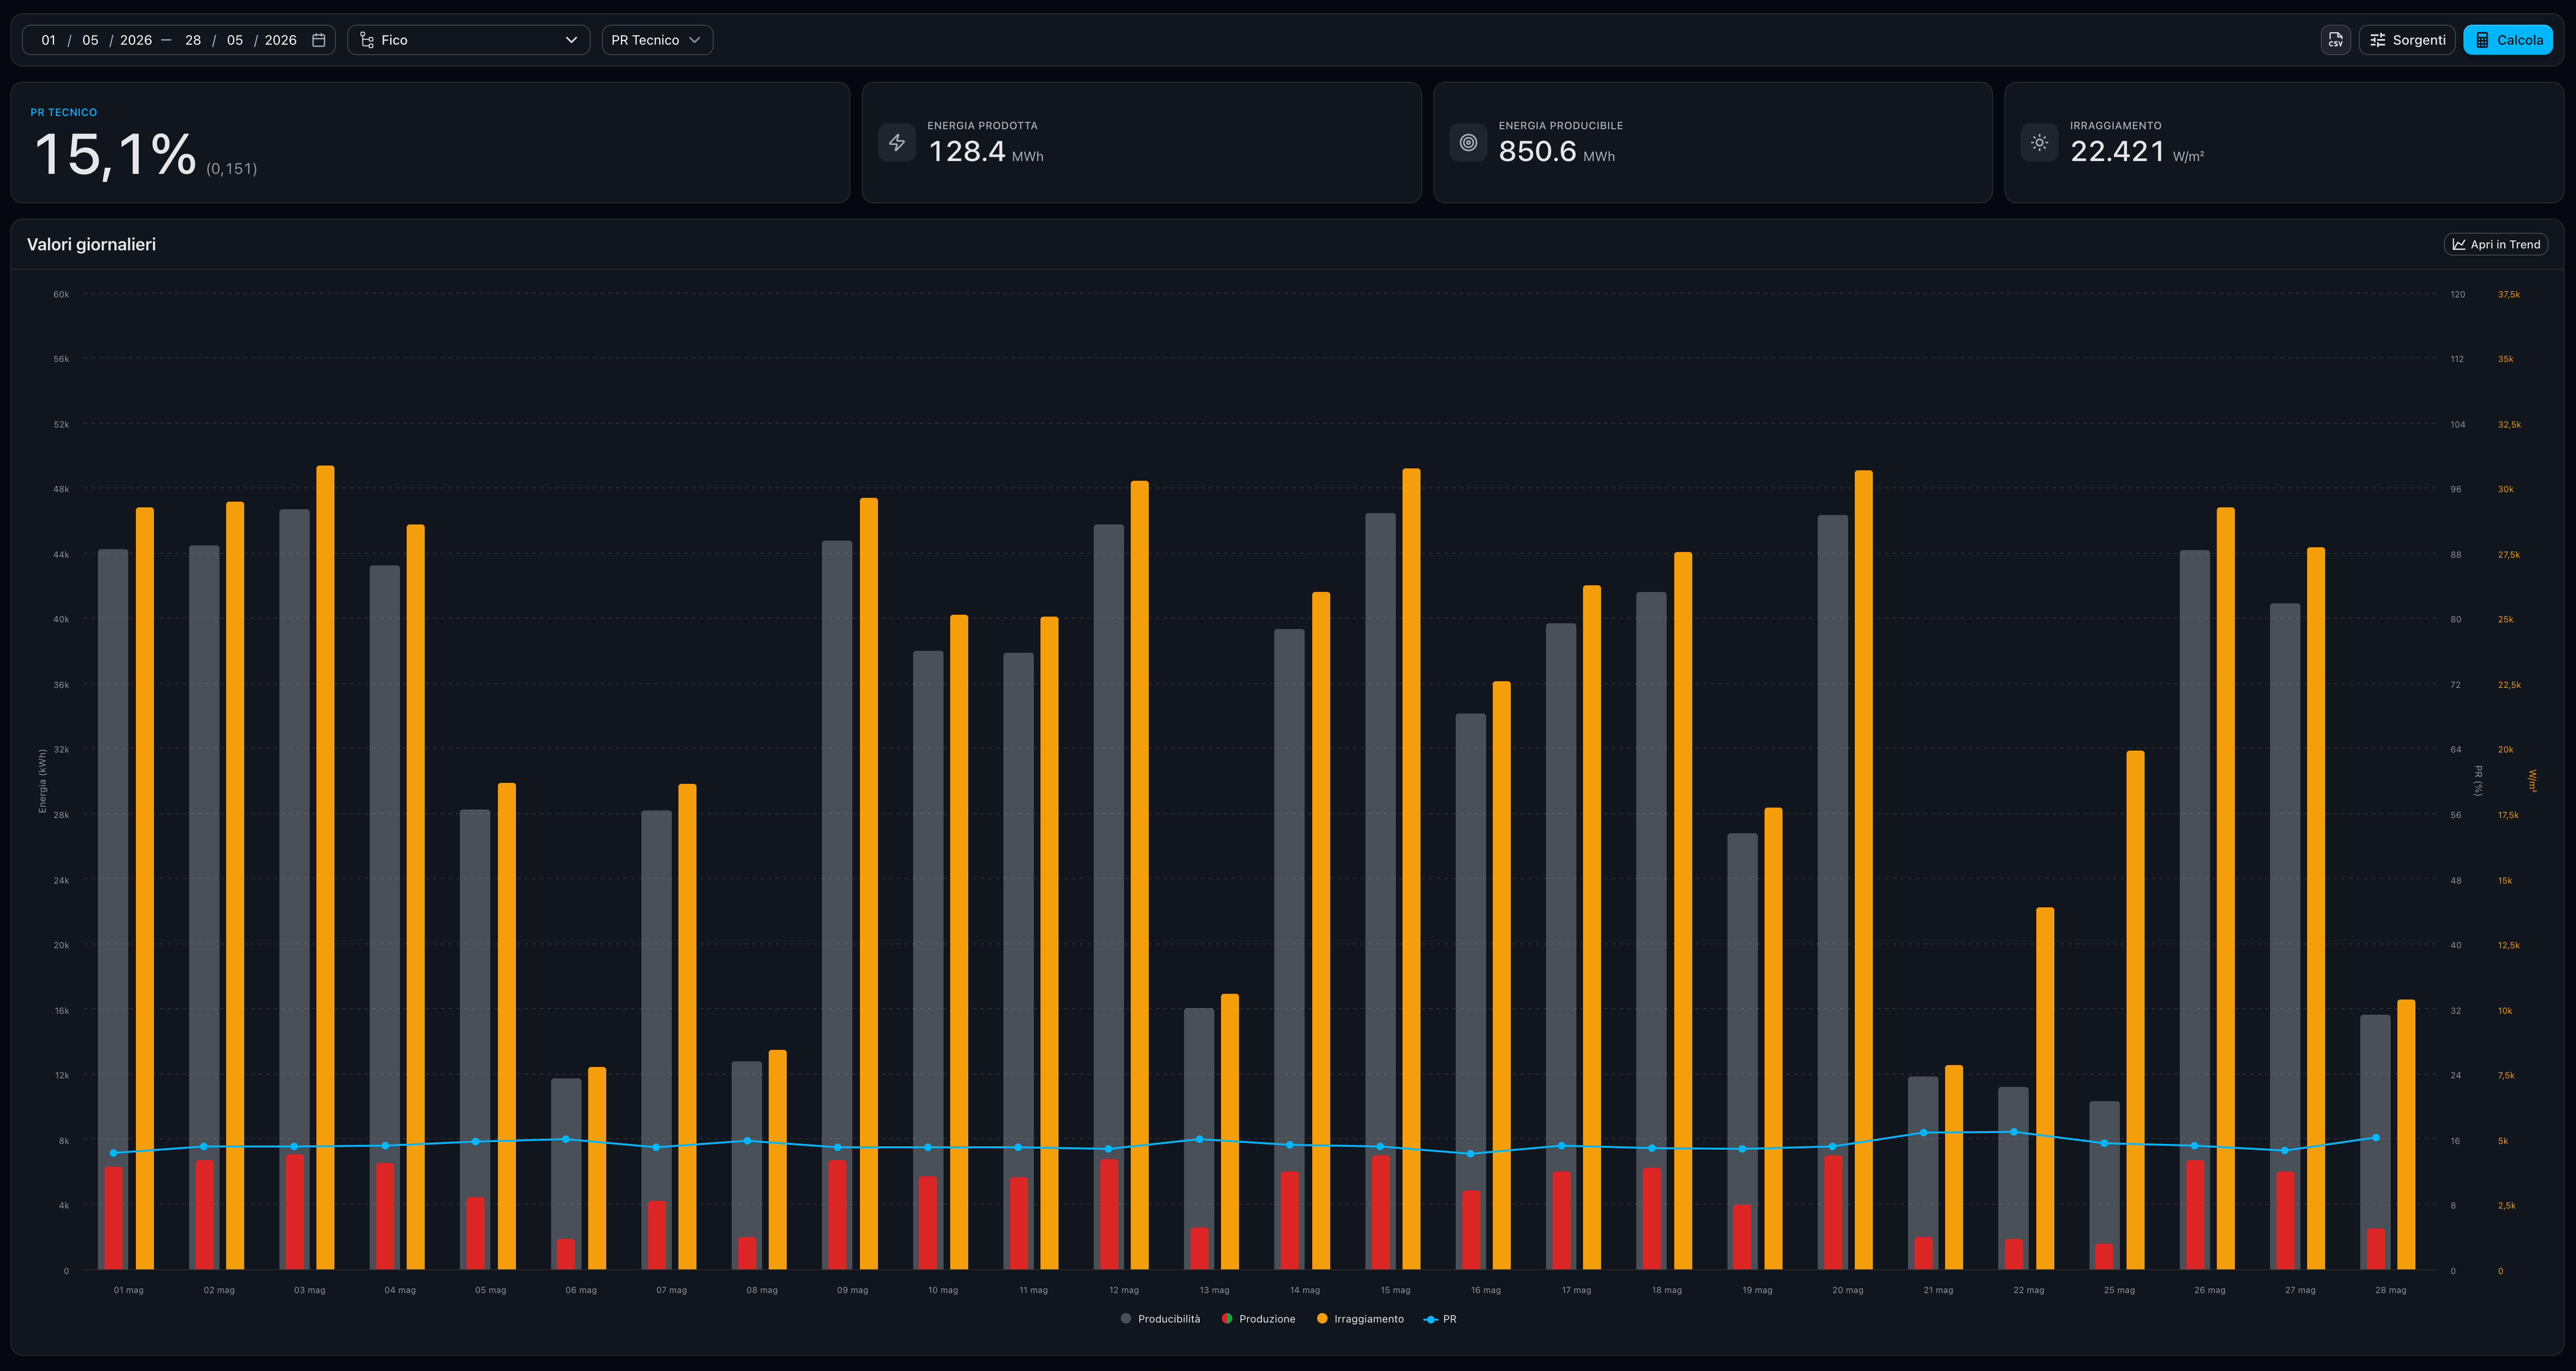Click the start year field 2026
This screenshot has width=2576, height=1371.
pos(136,40)
